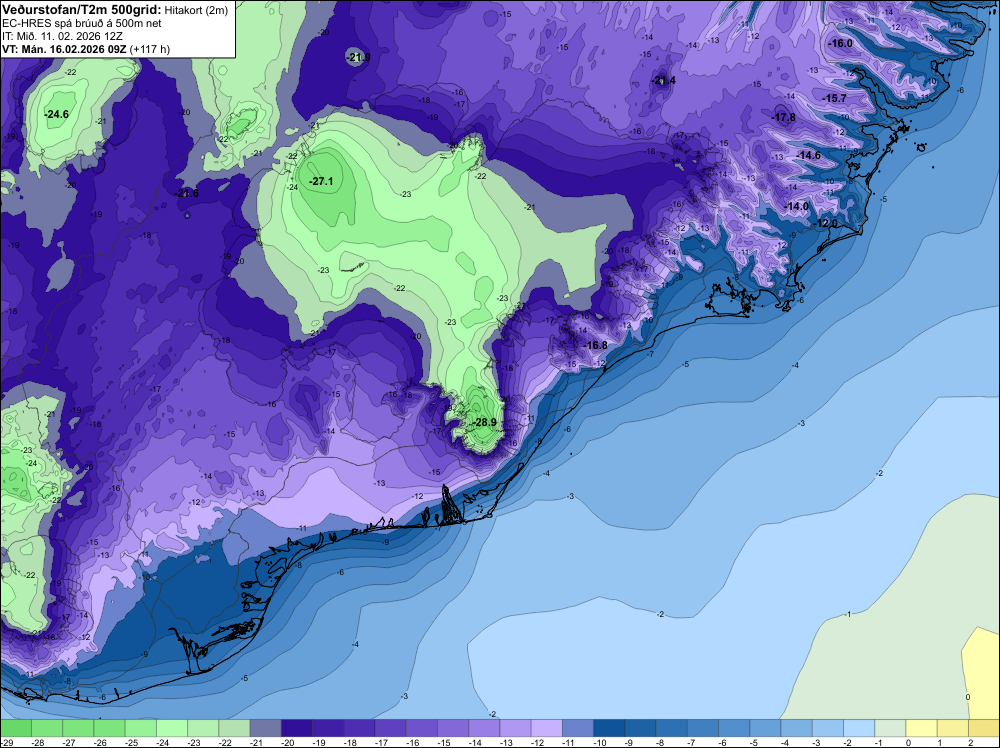
Task: Click the 0 contour label inside the yellow area
Action: click(x=967, y=697)
